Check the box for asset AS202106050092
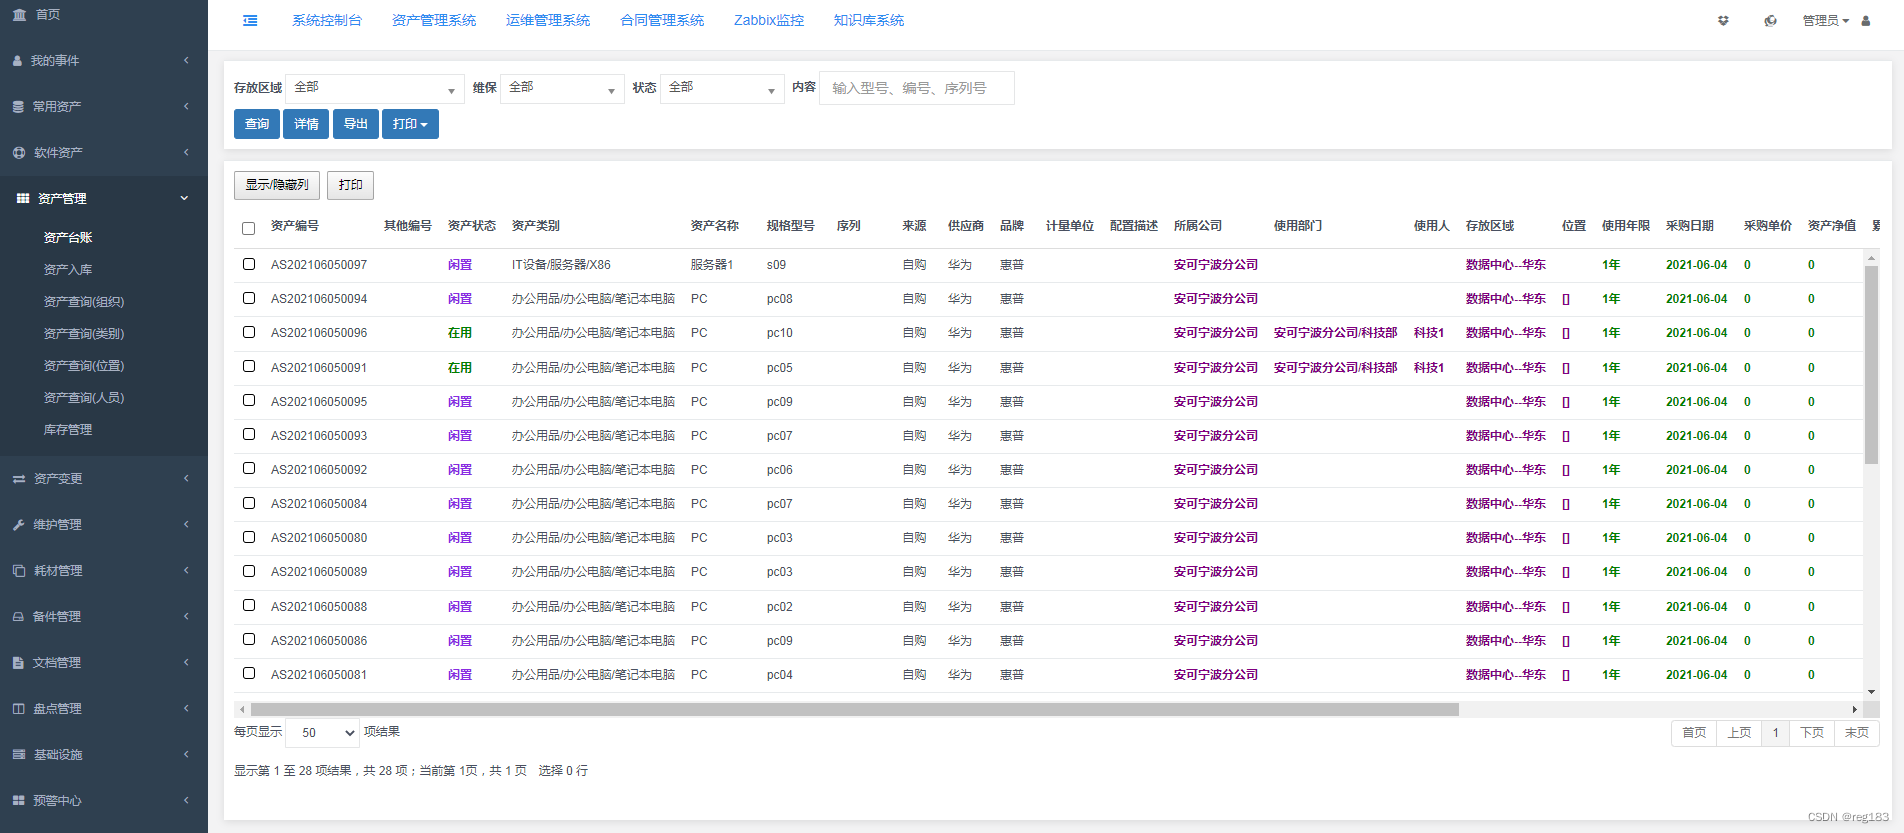The image size is (1904, 833). click(x=249, y=468)
